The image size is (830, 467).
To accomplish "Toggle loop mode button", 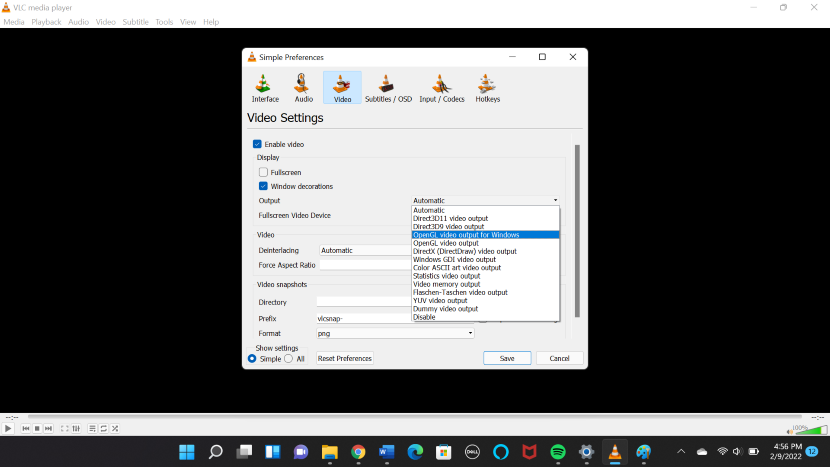I will coord(104,428).
